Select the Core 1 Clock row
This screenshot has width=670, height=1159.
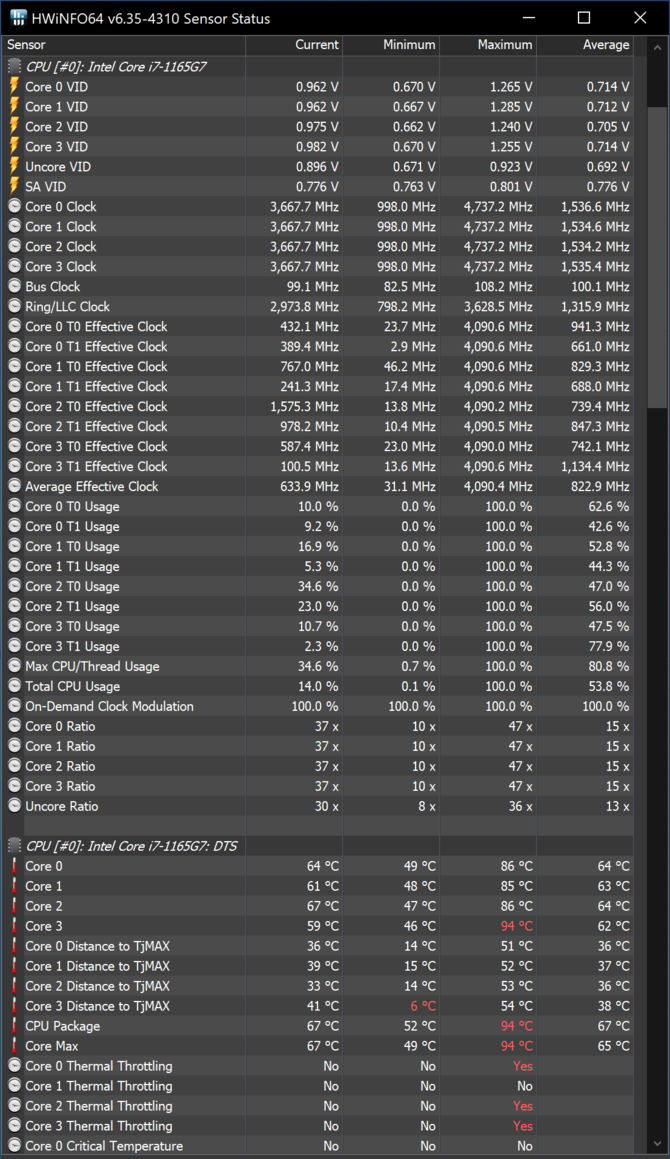coord(318,226)
